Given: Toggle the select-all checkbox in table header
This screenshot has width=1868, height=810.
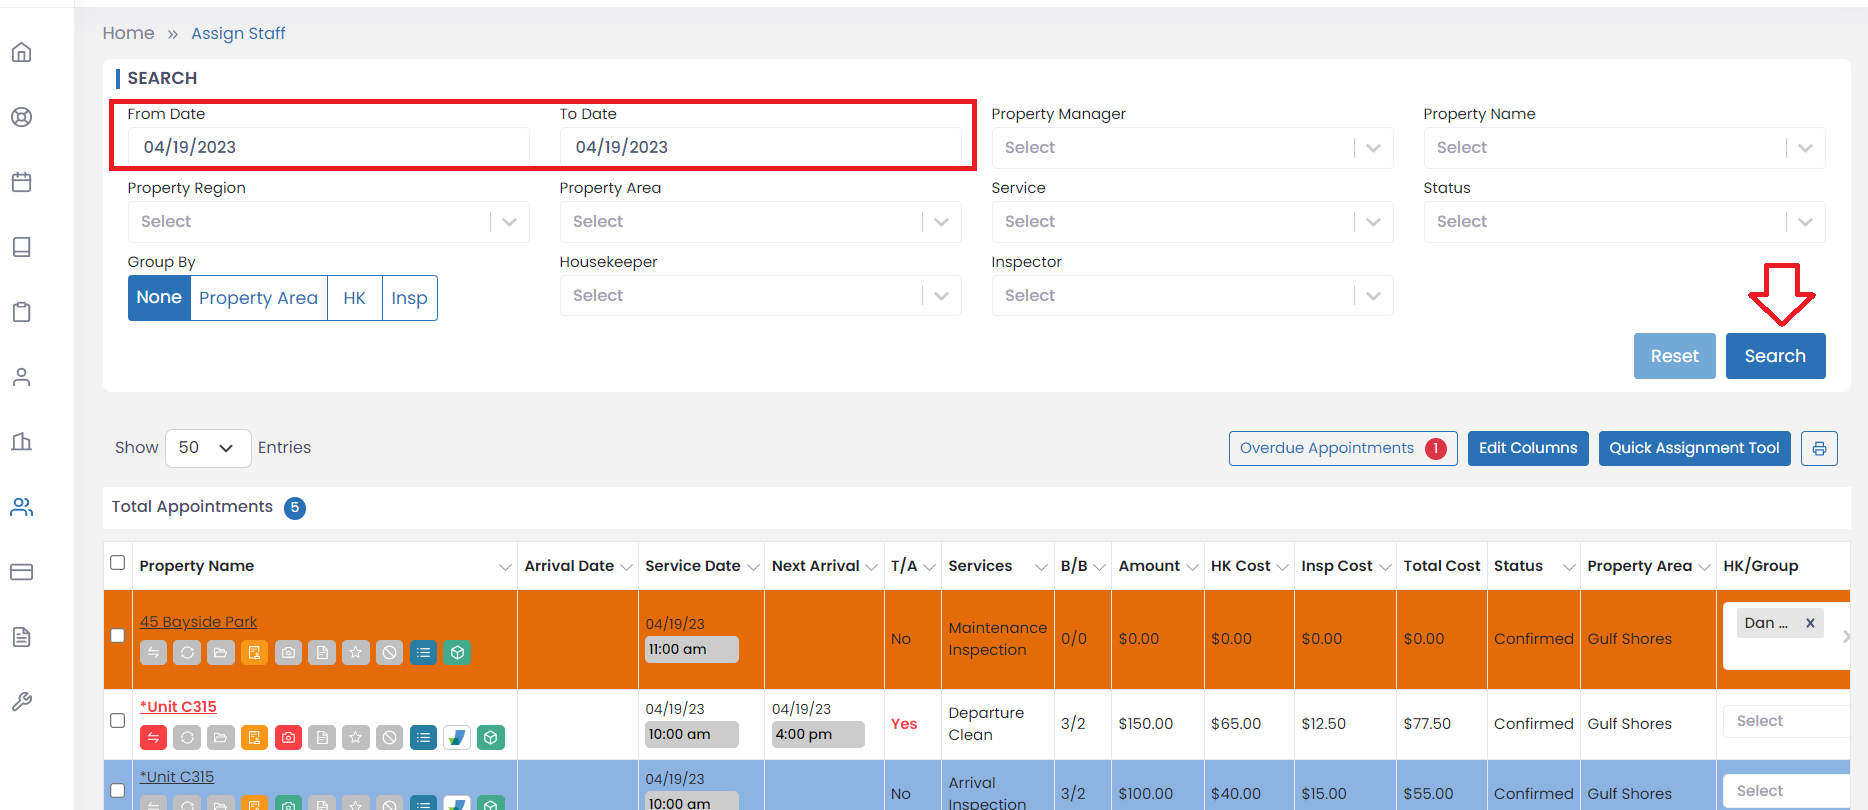Looking at the screenshot, I should pyautogui.click(x=118, y=563).
